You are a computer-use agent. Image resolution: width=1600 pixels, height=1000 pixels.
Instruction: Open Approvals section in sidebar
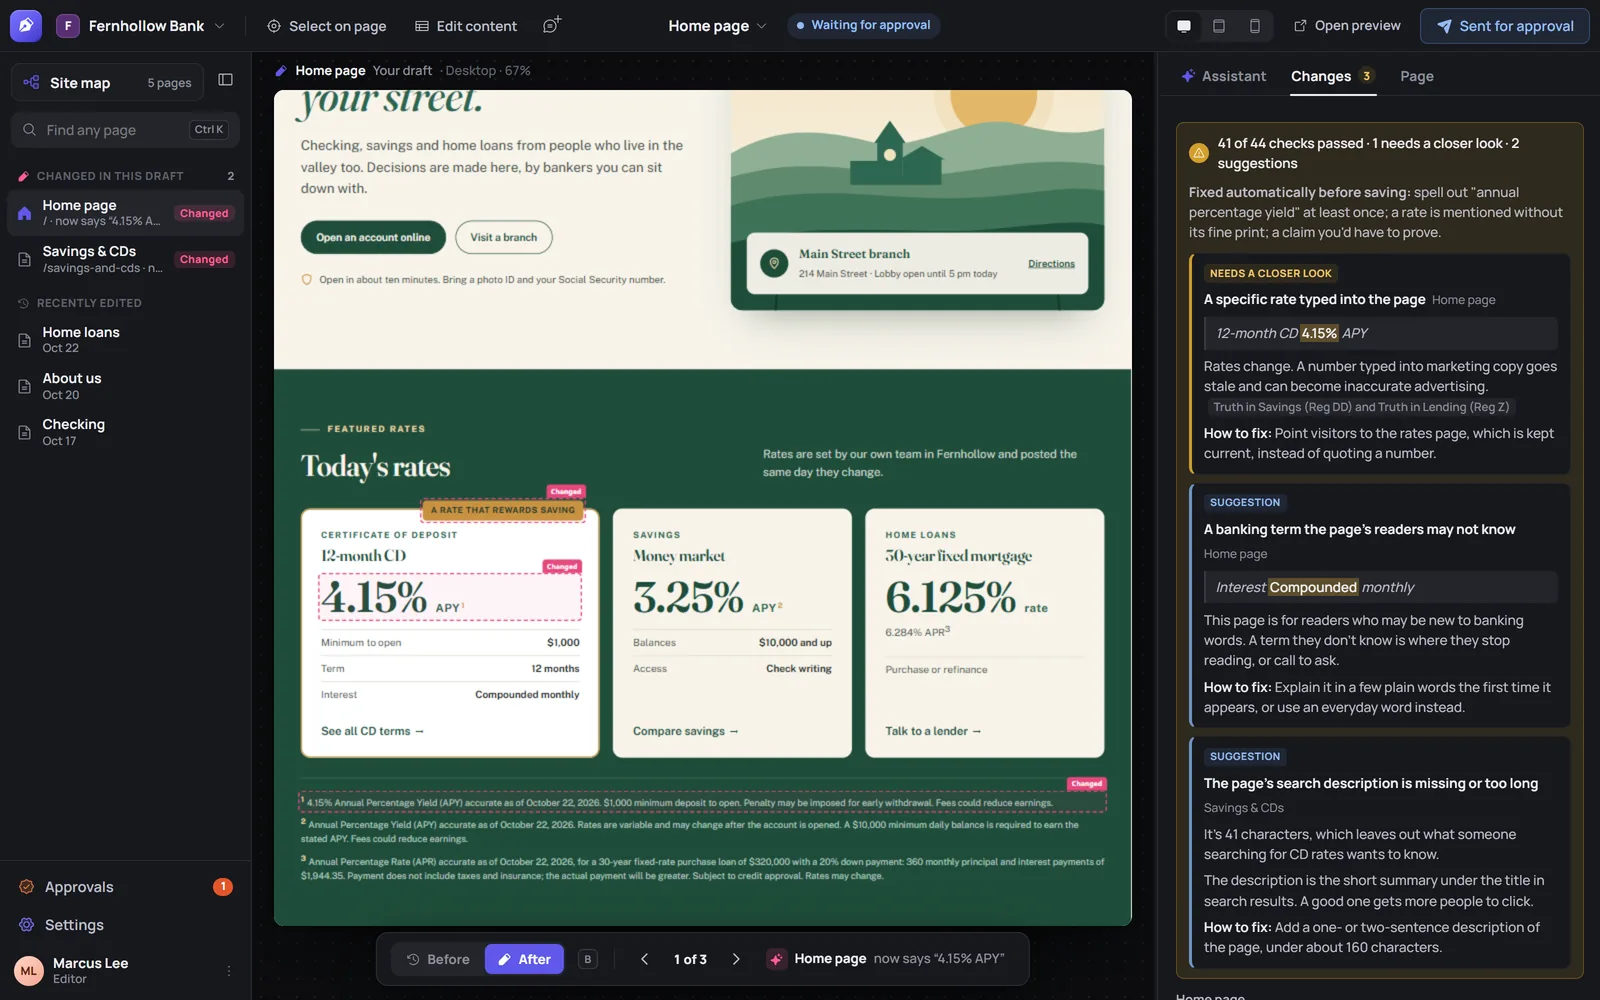(125, 887)
